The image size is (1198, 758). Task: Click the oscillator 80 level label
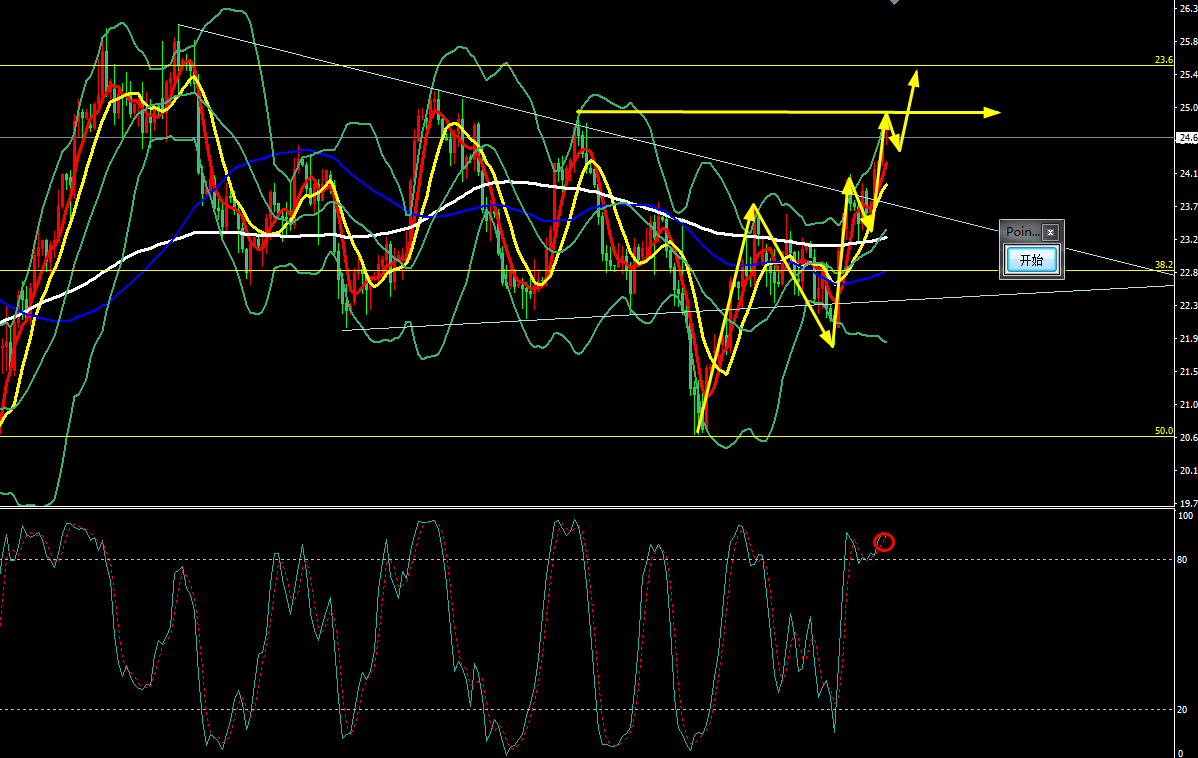point(1185,560)
